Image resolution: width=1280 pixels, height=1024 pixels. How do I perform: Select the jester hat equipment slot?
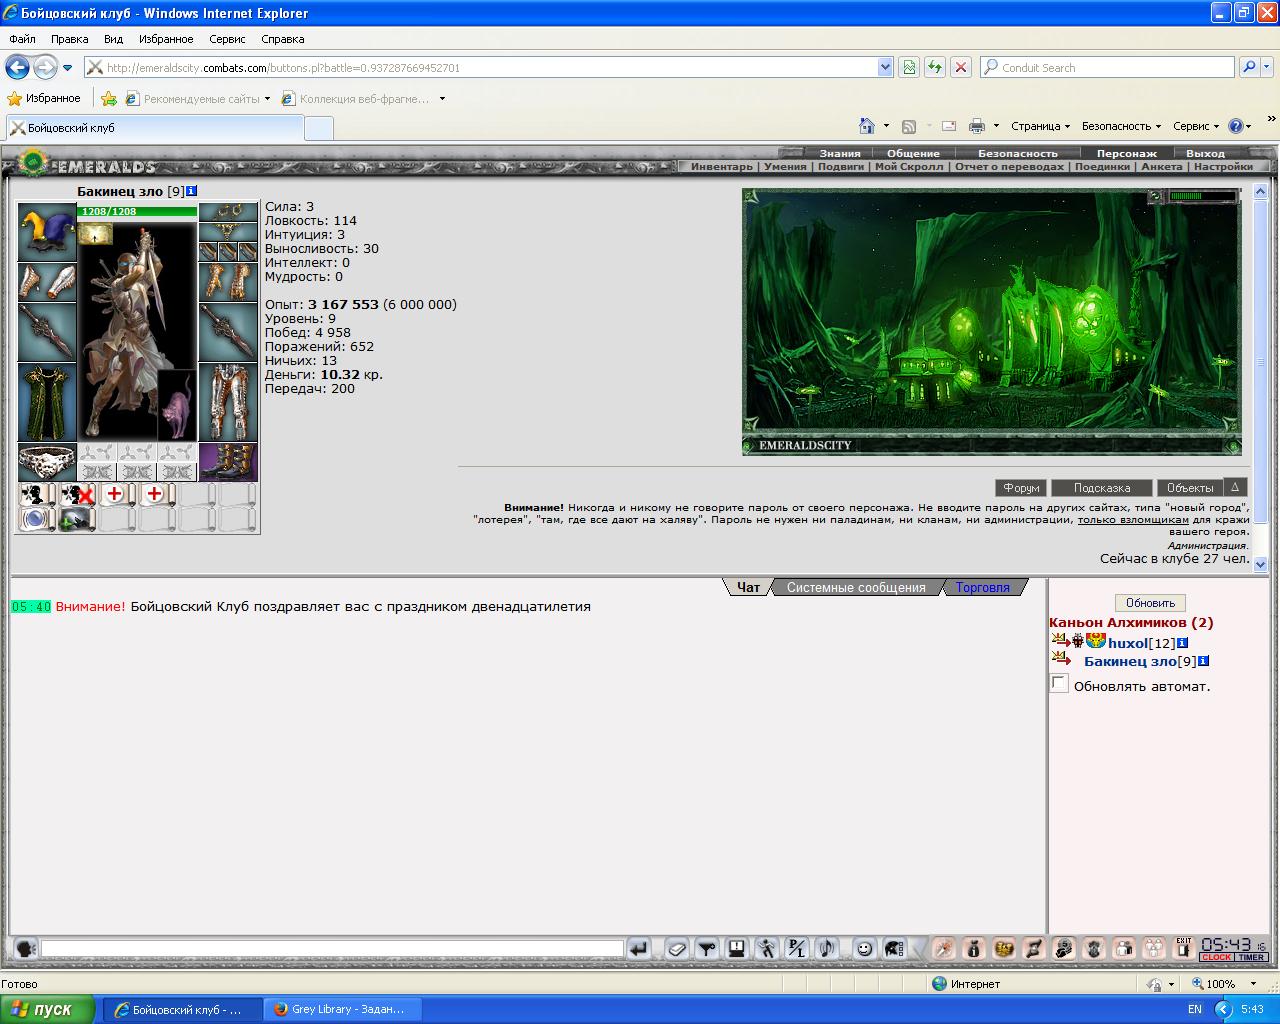[47, 232]
